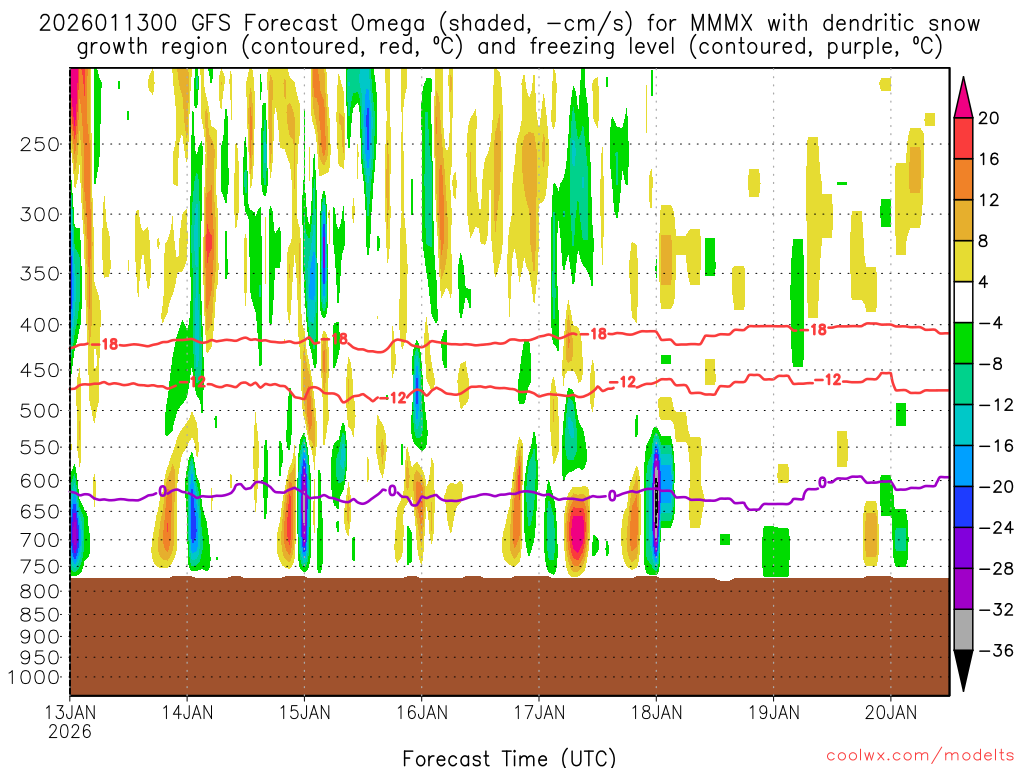Image resolution: width=1024 pixels, height=768 pixels.
Task: Select the 20JAN time axis label
Action: click(x=890, y=712)
